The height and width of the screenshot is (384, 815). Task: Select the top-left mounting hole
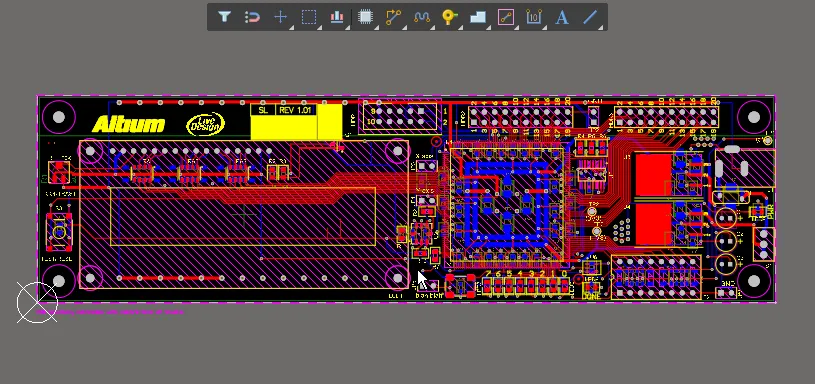click(59, 117)
